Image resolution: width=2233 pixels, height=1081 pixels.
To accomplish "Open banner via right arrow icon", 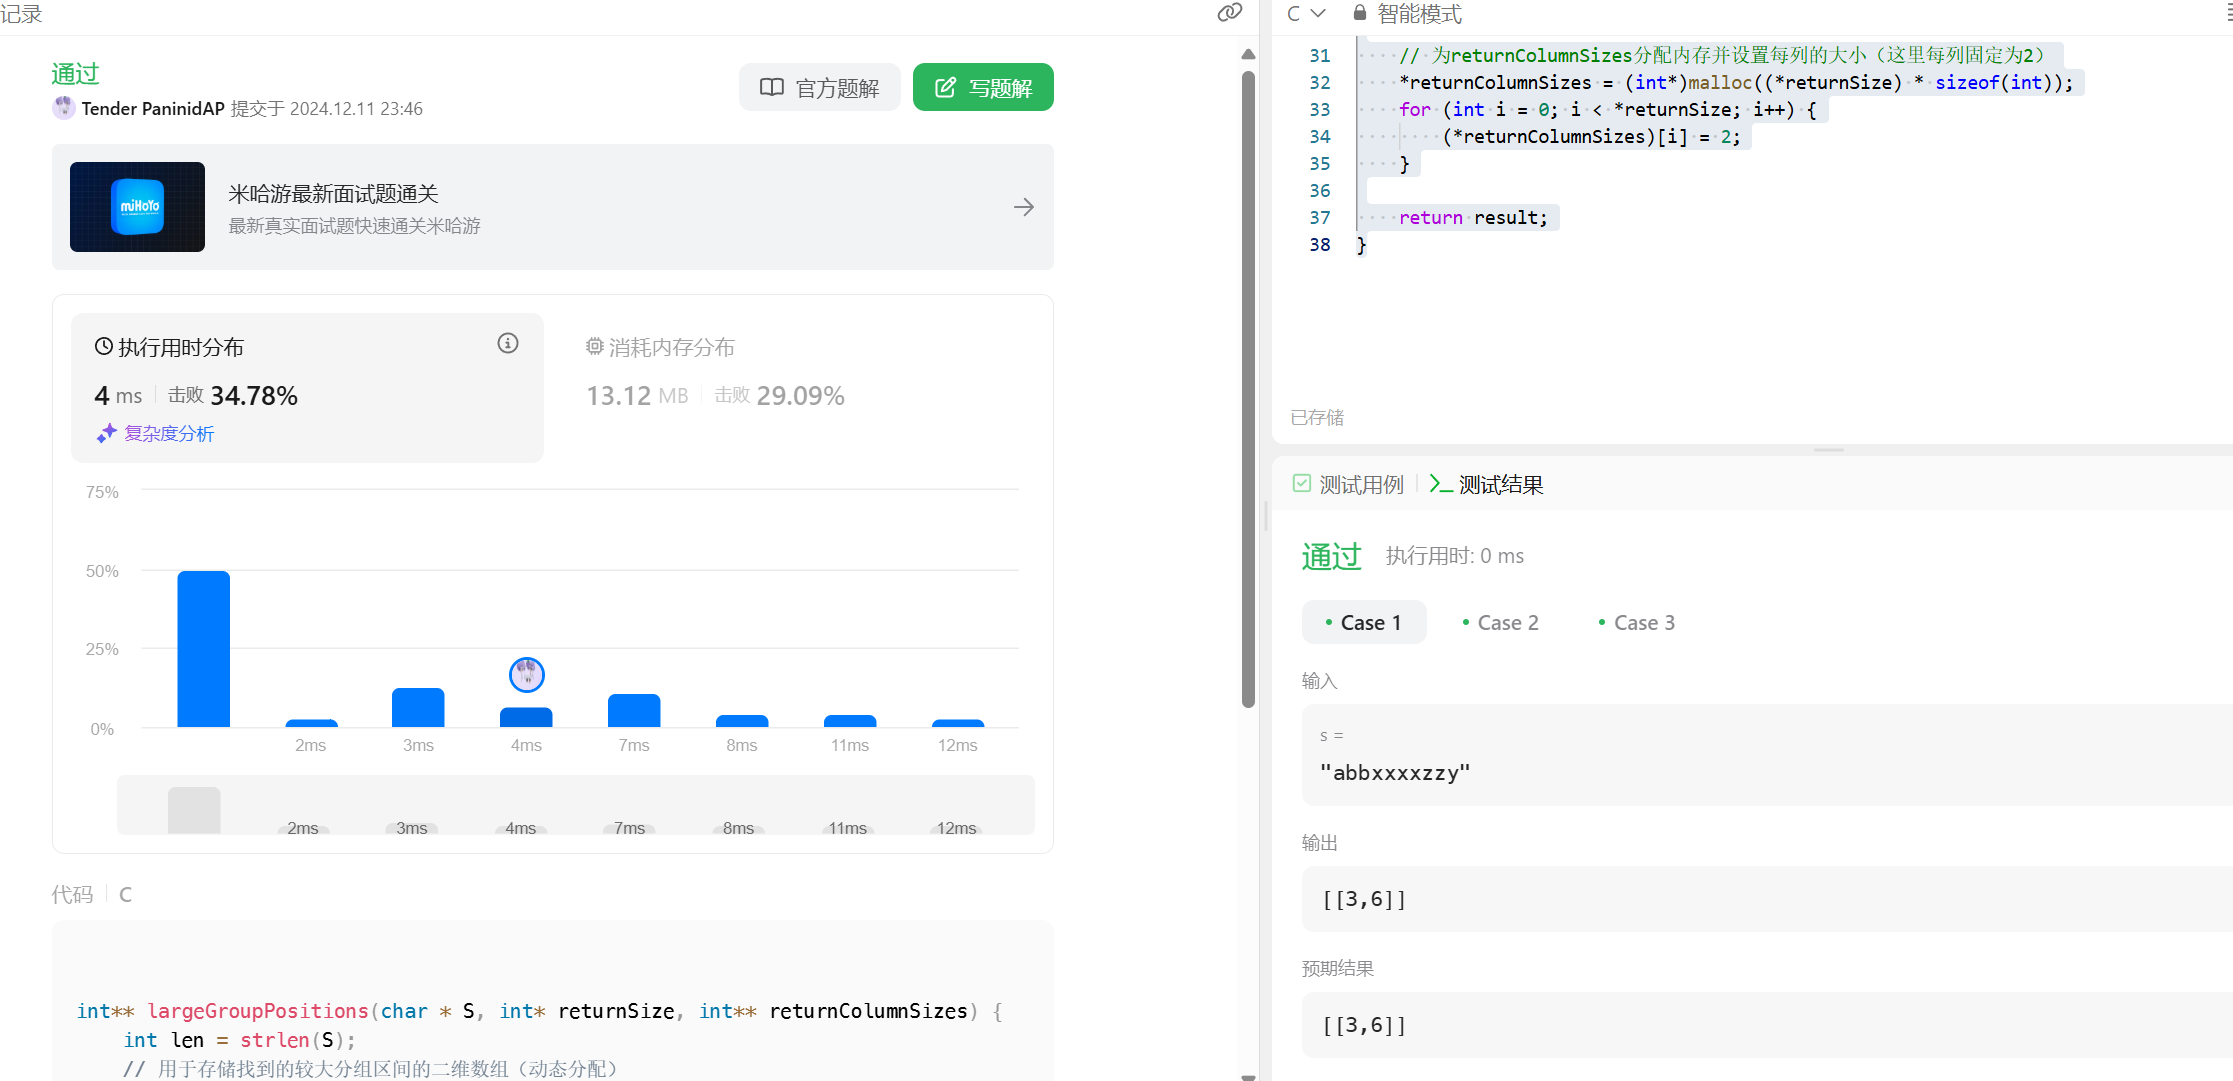I will click(x=1023, y=207).
